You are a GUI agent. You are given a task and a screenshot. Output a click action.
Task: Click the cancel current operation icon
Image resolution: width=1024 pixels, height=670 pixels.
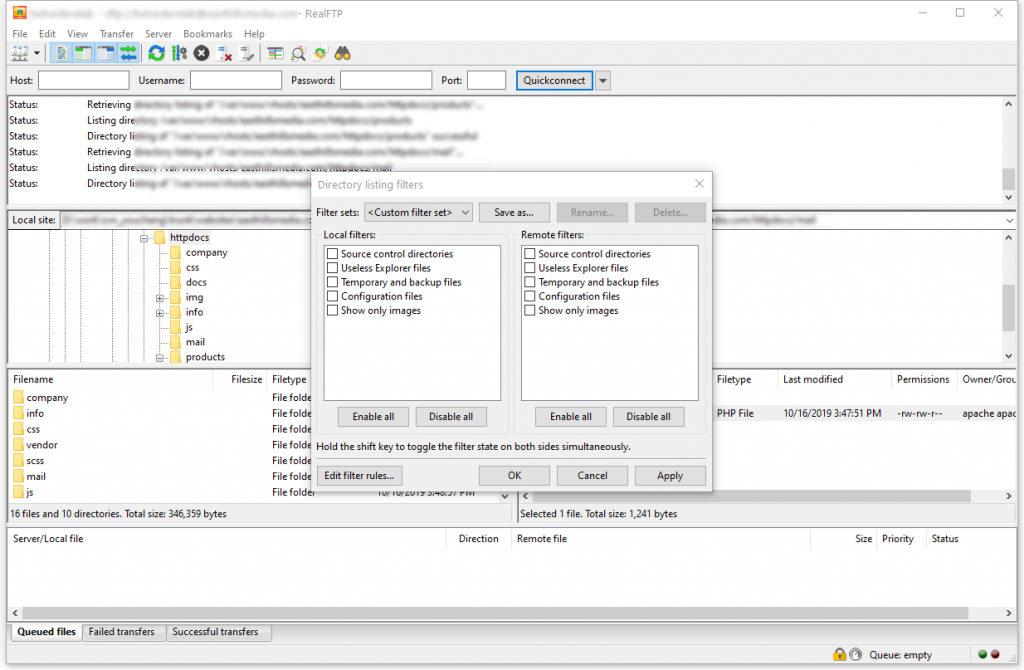pyautogui.click(x=202, y=54)
